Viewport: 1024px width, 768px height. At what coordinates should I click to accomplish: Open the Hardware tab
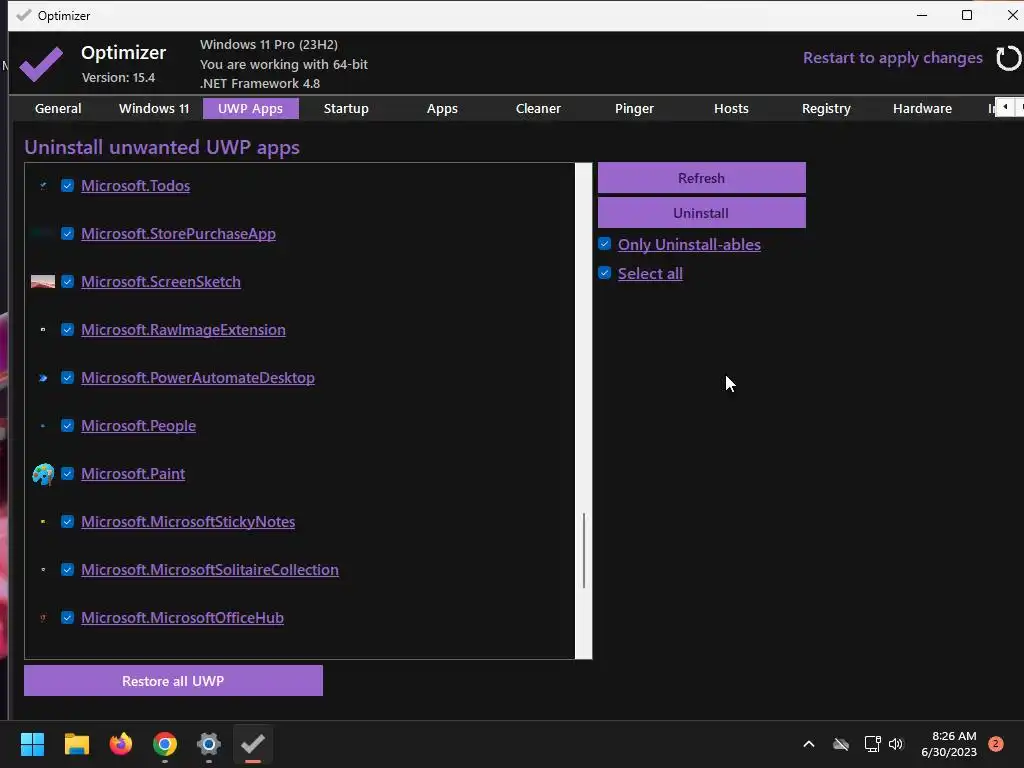coord(922,108)
